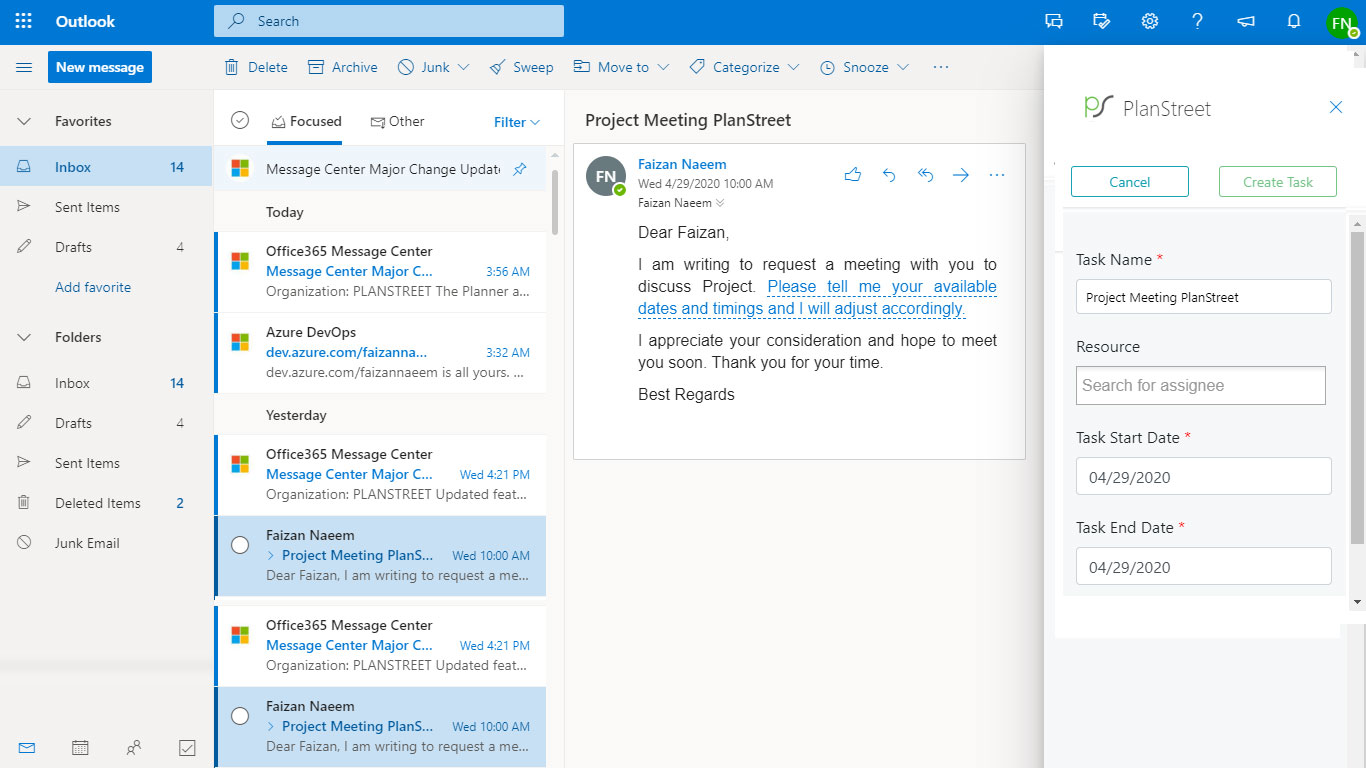1366x768 pixels.
Task: Focus the Outlook Search box
Action: [389, 21]
